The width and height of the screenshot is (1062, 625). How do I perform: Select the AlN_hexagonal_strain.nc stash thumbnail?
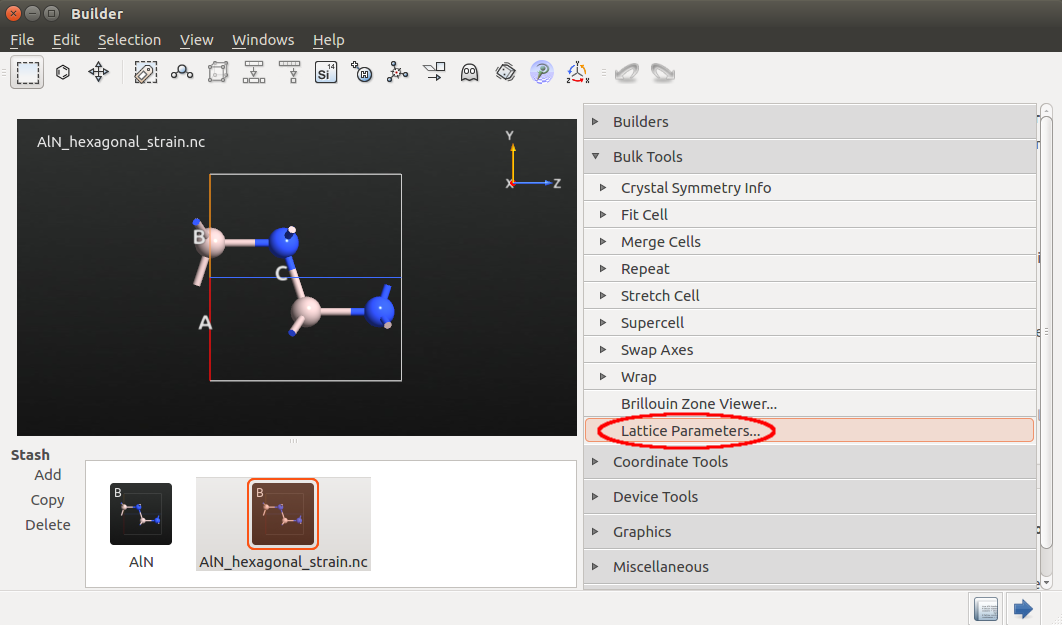283,513
